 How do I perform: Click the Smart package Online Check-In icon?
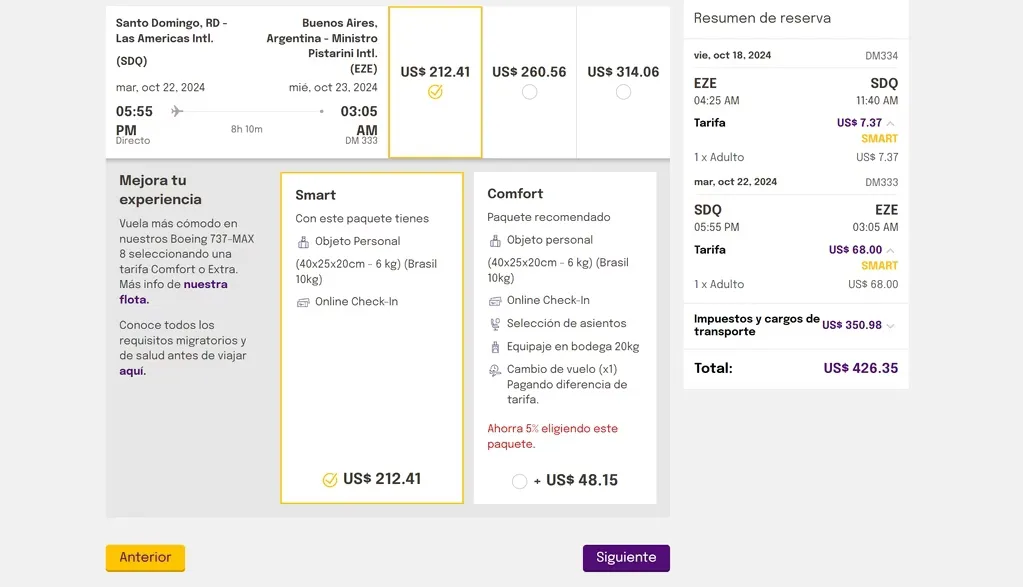tap(304, 302)
